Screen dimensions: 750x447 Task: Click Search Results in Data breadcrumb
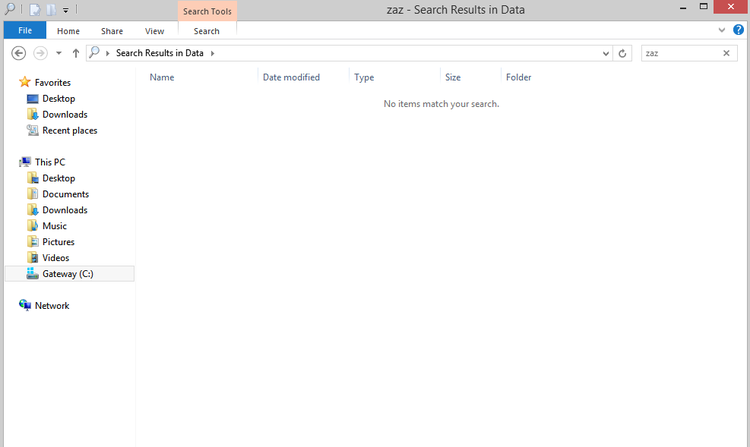pos(160,53)
